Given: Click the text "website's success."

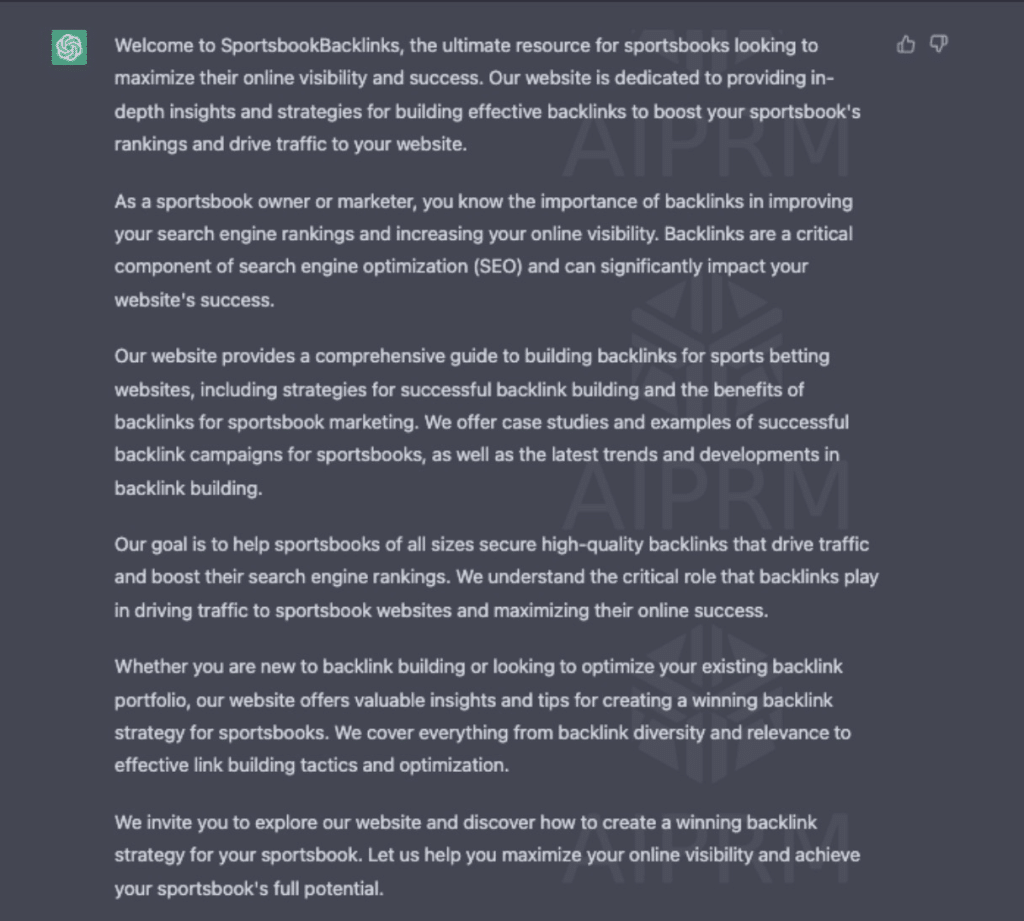Looking at the screenshot, I should [193, 300].
